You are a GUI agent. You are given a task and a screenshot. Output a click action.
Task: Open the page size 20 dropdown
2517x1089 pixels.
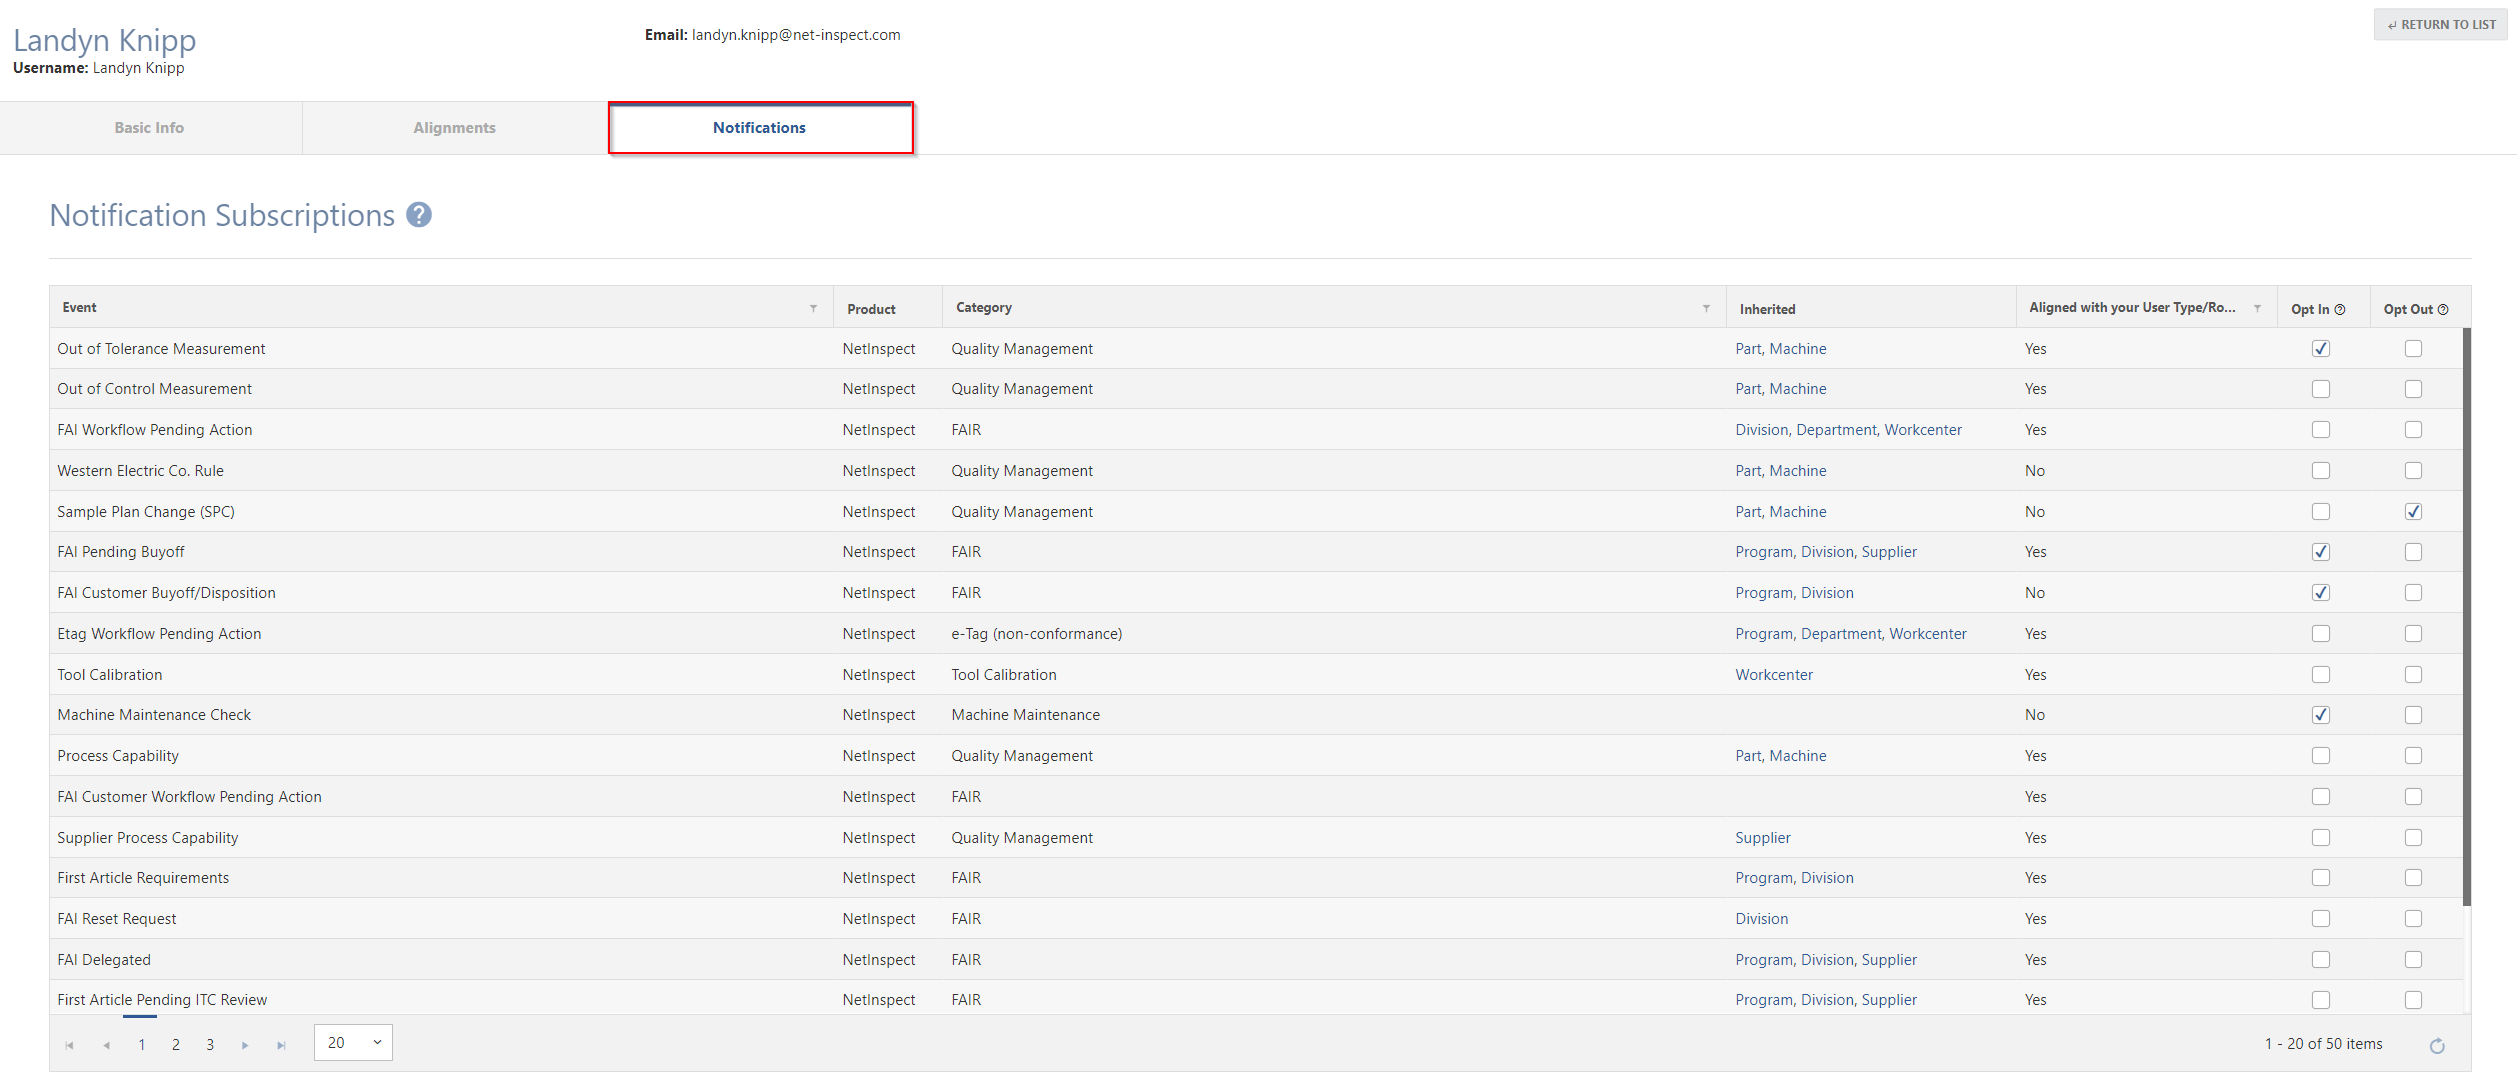353,1043
